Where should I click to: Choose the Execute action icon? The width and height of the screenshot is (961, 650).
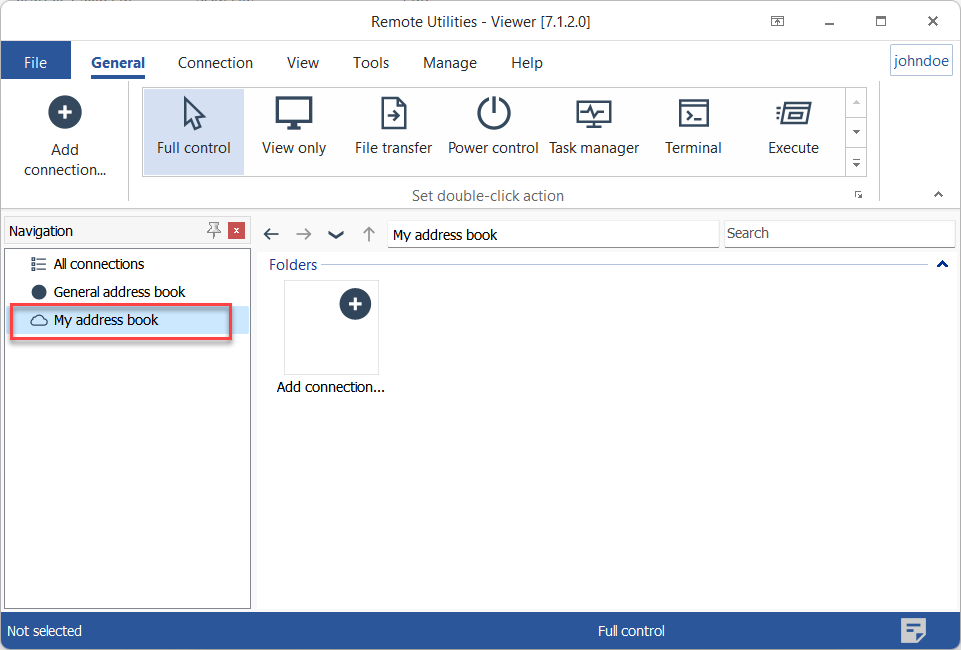[793, 129]
